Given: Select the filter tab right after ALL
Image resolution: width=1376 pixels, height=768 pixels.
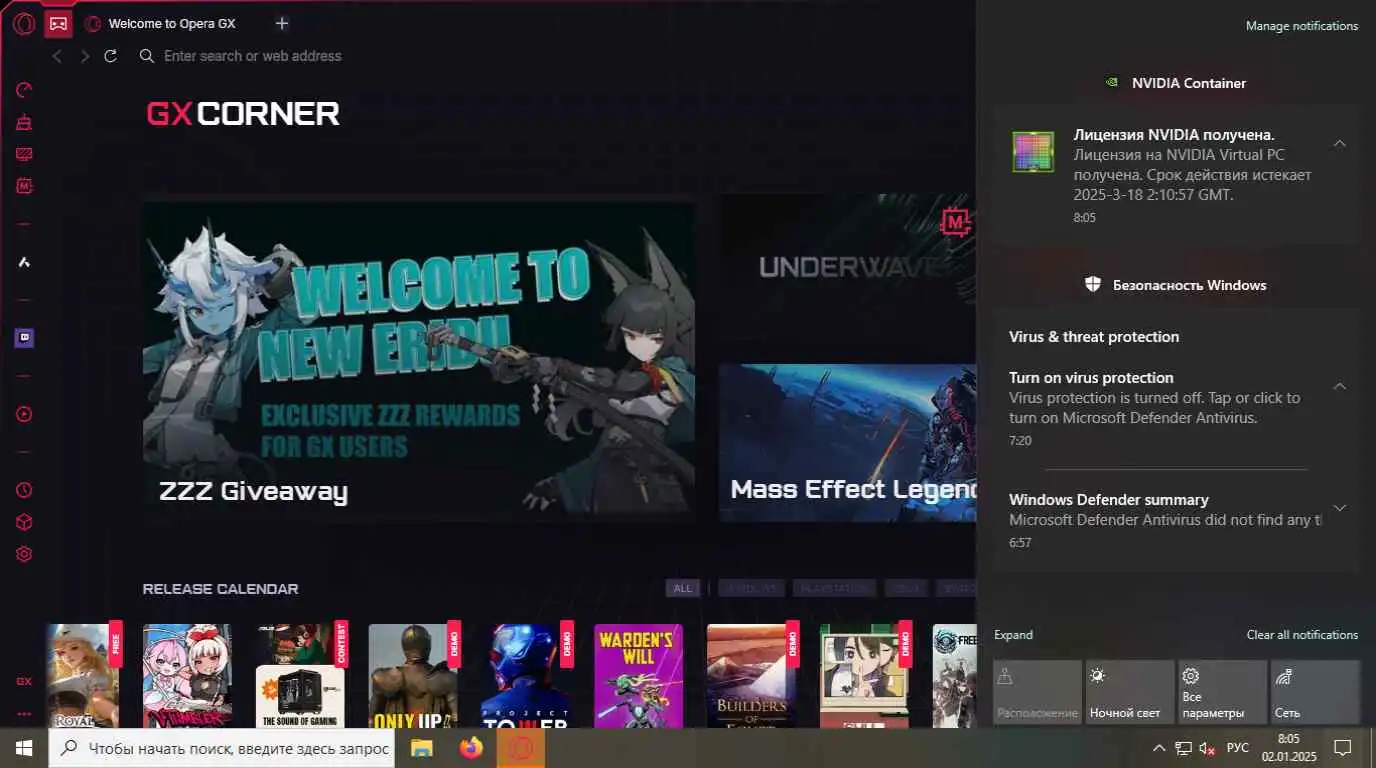Looking at the screenshot, I should [751, 588].
